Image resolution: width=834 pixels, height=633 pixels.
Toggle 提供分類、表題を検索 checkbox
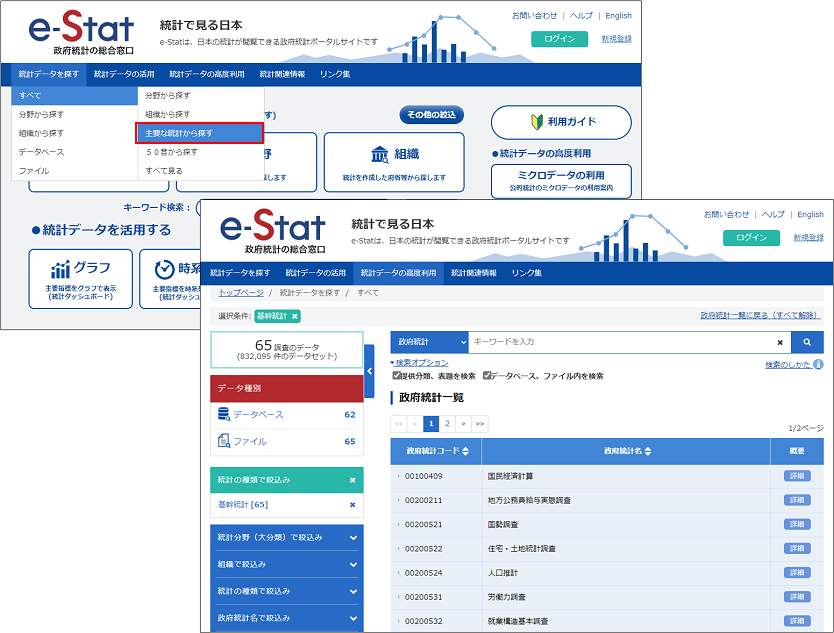pos(397,376)
